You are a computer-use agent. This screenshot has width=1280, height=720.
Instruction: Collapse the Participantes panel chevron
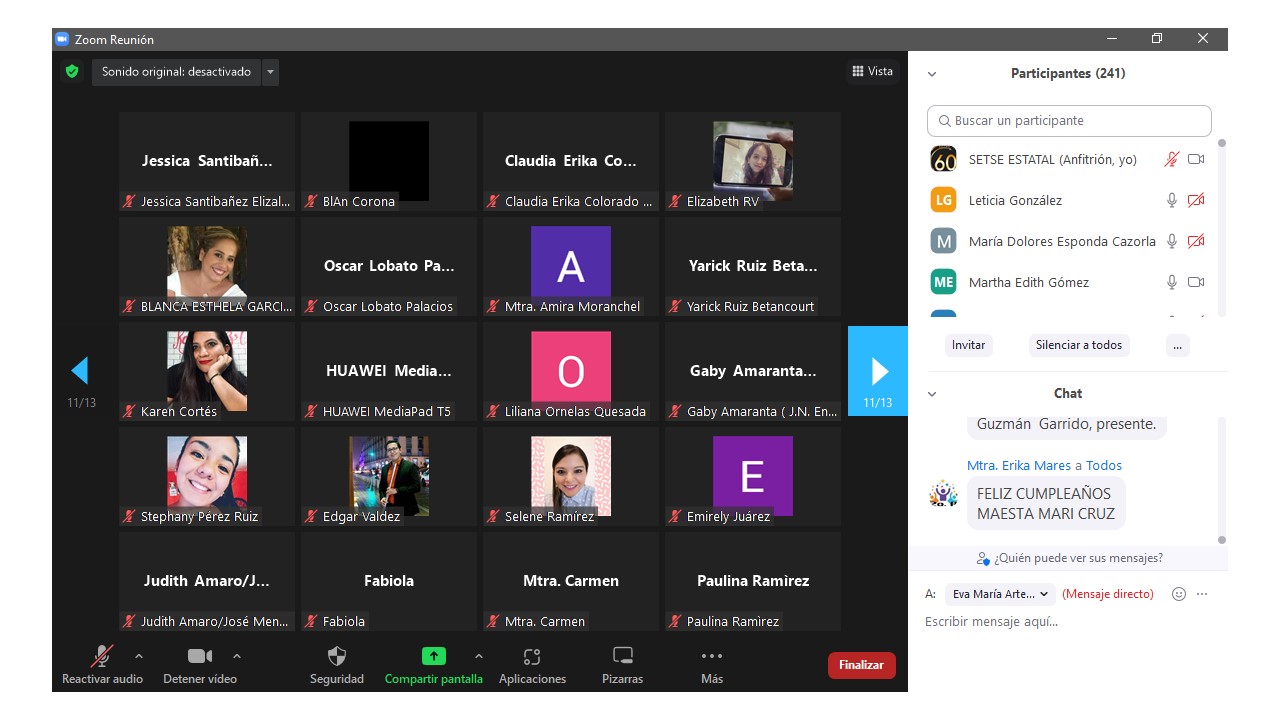click(932, 74)
